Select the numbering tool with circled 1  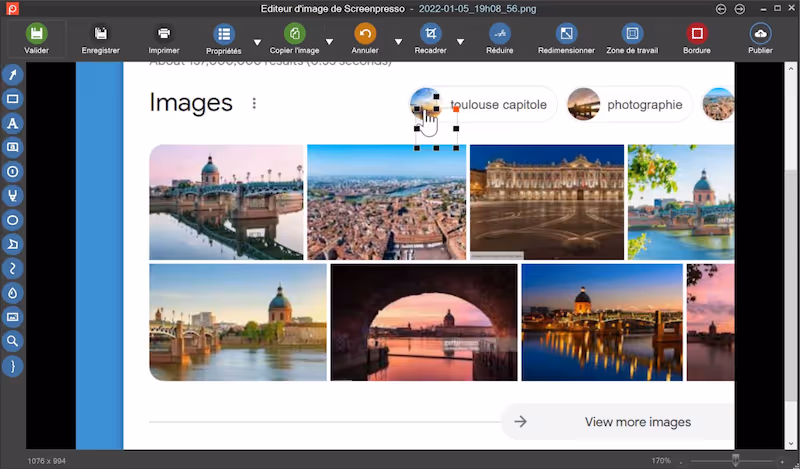tap(12, 171)
